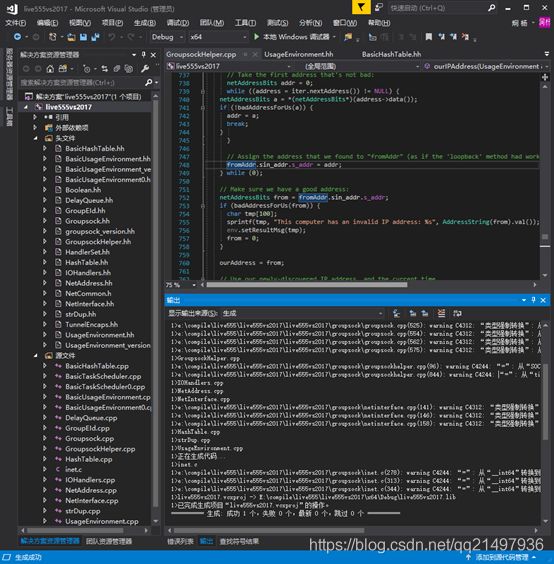Select GroupsockHelper.cpp in source files

pyautogui.click(x=100, y=449)
